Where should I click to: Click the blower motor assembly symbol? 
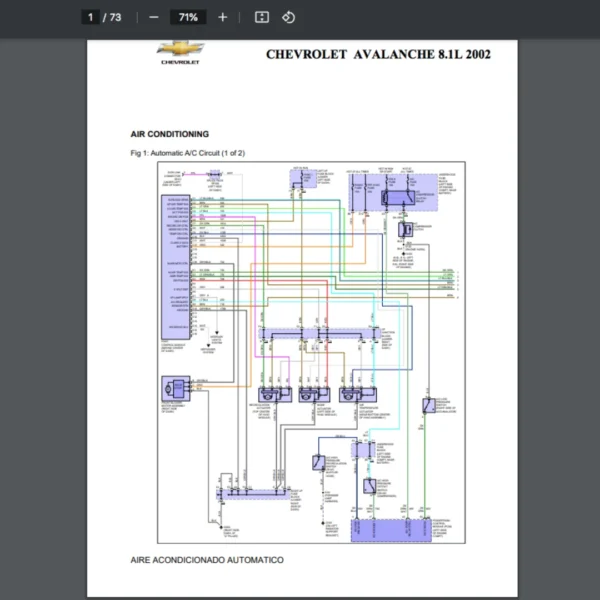pos(176,387)
